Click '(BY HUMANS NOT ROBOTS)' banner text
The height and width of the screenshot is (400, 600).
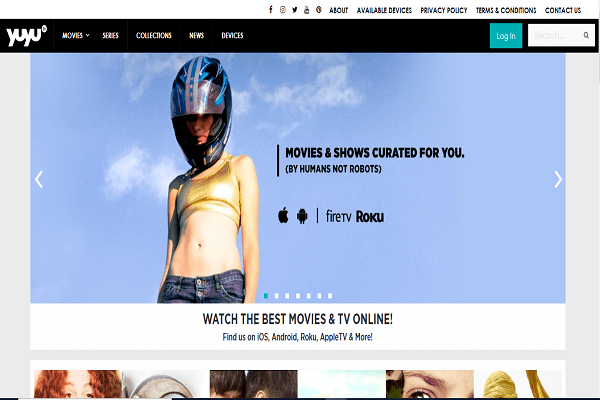[333, 169]
